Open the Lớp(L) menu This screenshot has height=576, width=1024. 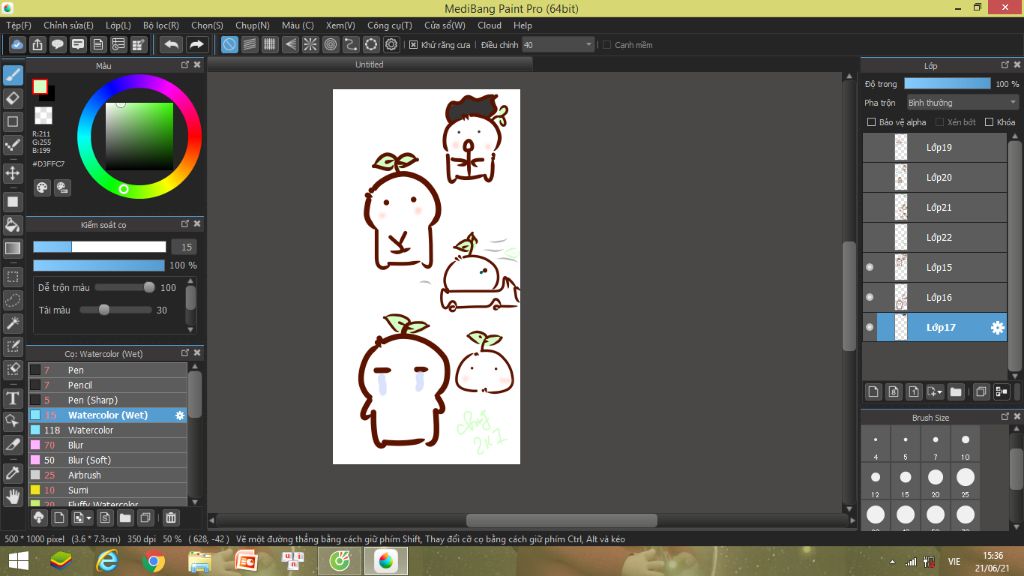pos(118,25)
